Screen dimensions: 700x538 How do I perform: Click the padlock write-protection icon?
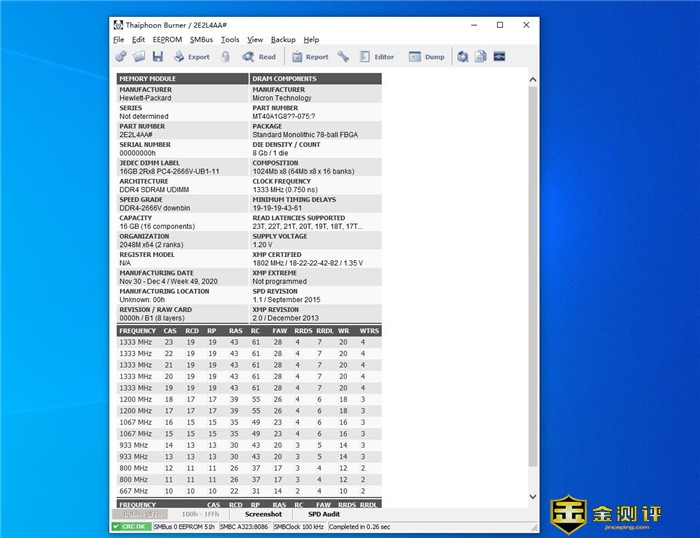point(226,57)
